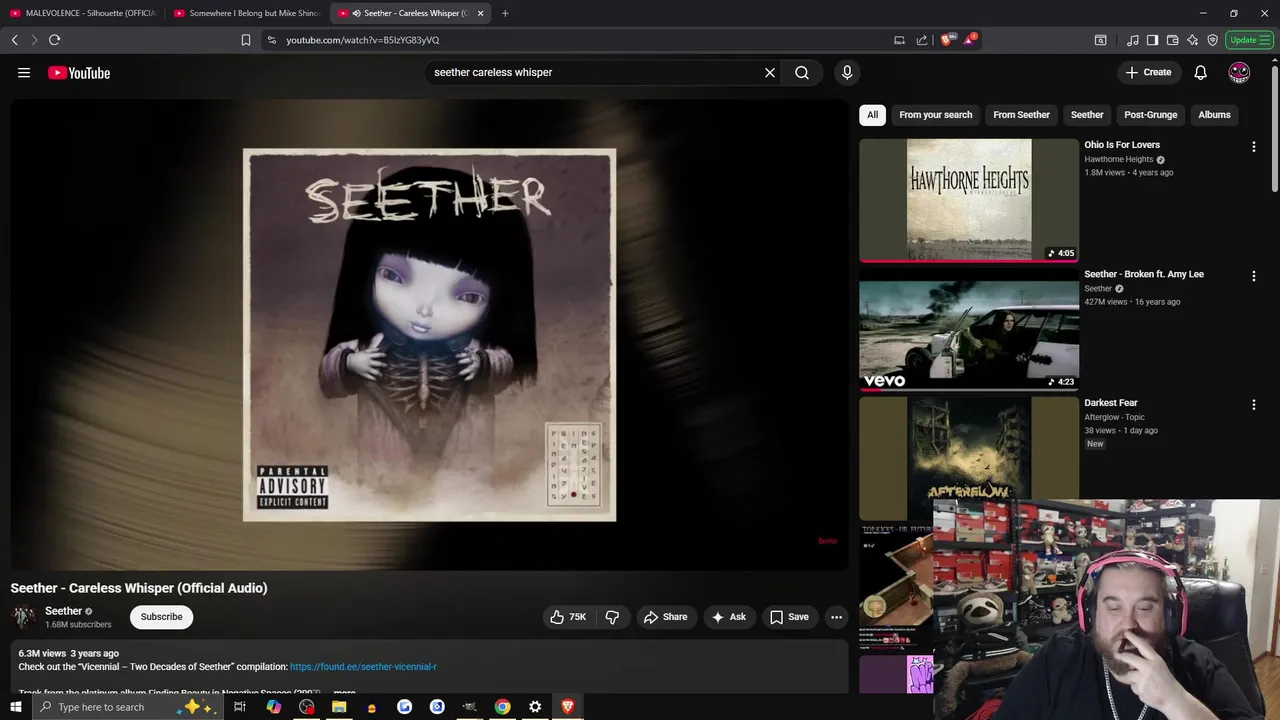Open YouTube notifications bell

click(x=1200, y=72)
